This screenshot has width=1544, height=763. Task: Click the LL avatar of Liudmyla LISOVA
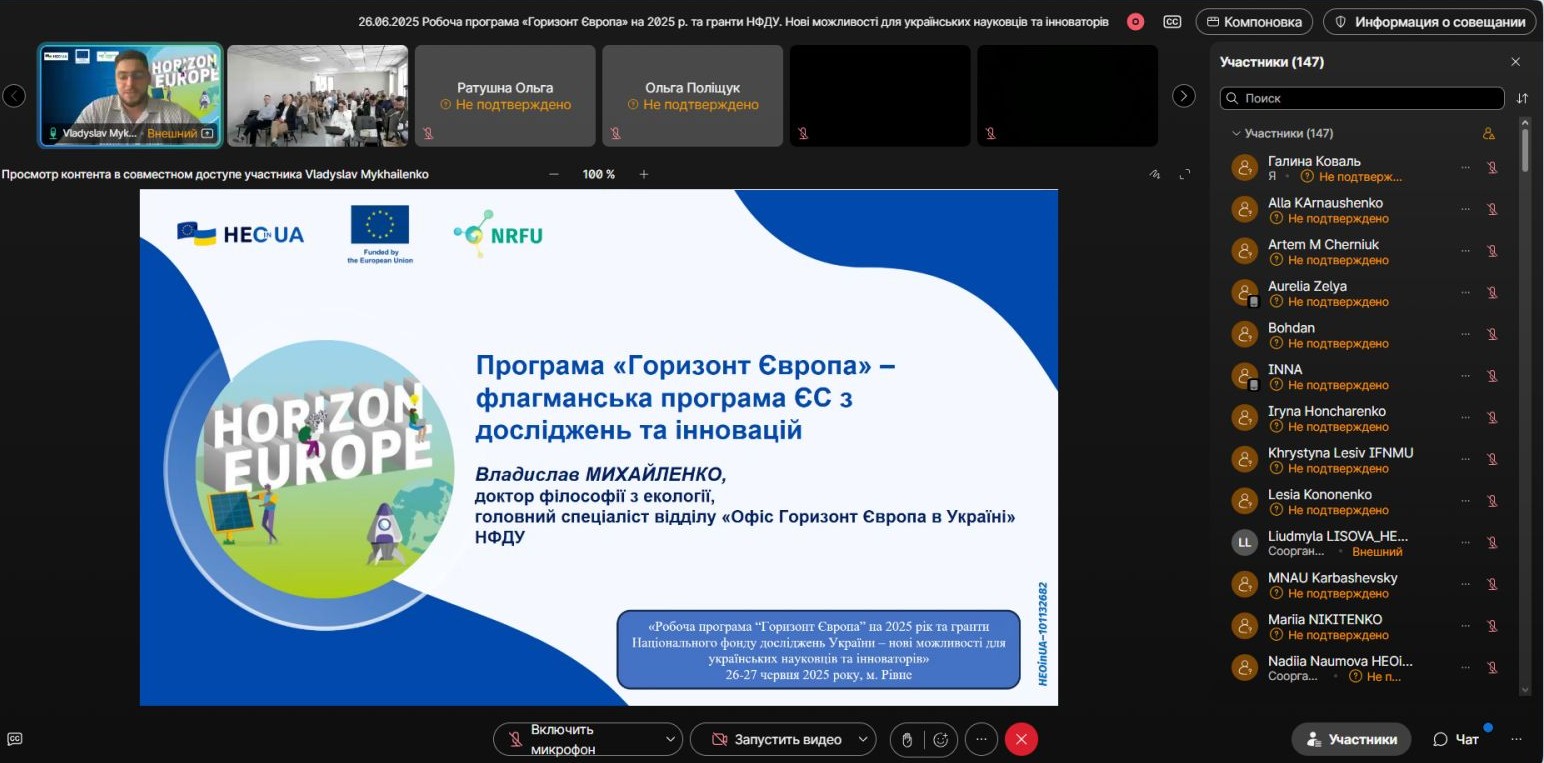(x=1244, y=543)
